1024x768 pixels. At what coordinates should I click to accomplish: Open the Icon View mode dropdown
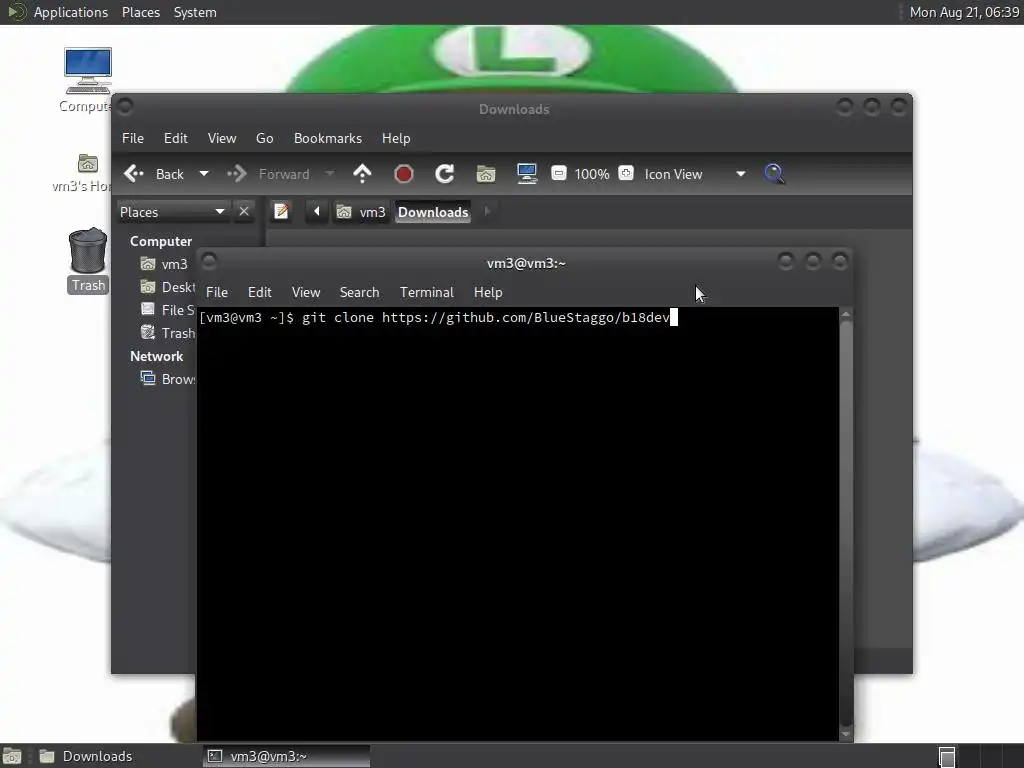coord(695,174)
